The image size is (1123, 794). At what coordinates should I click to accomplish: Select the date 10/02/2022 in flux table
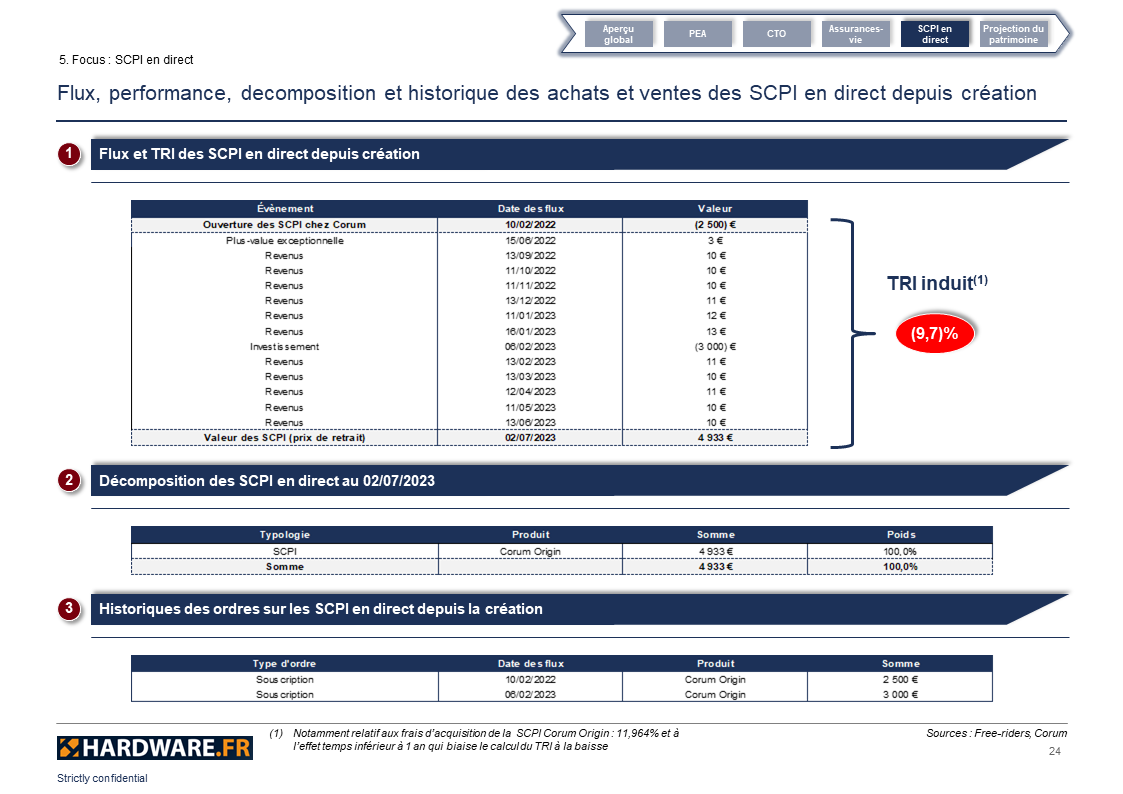(x=530, y=225)
